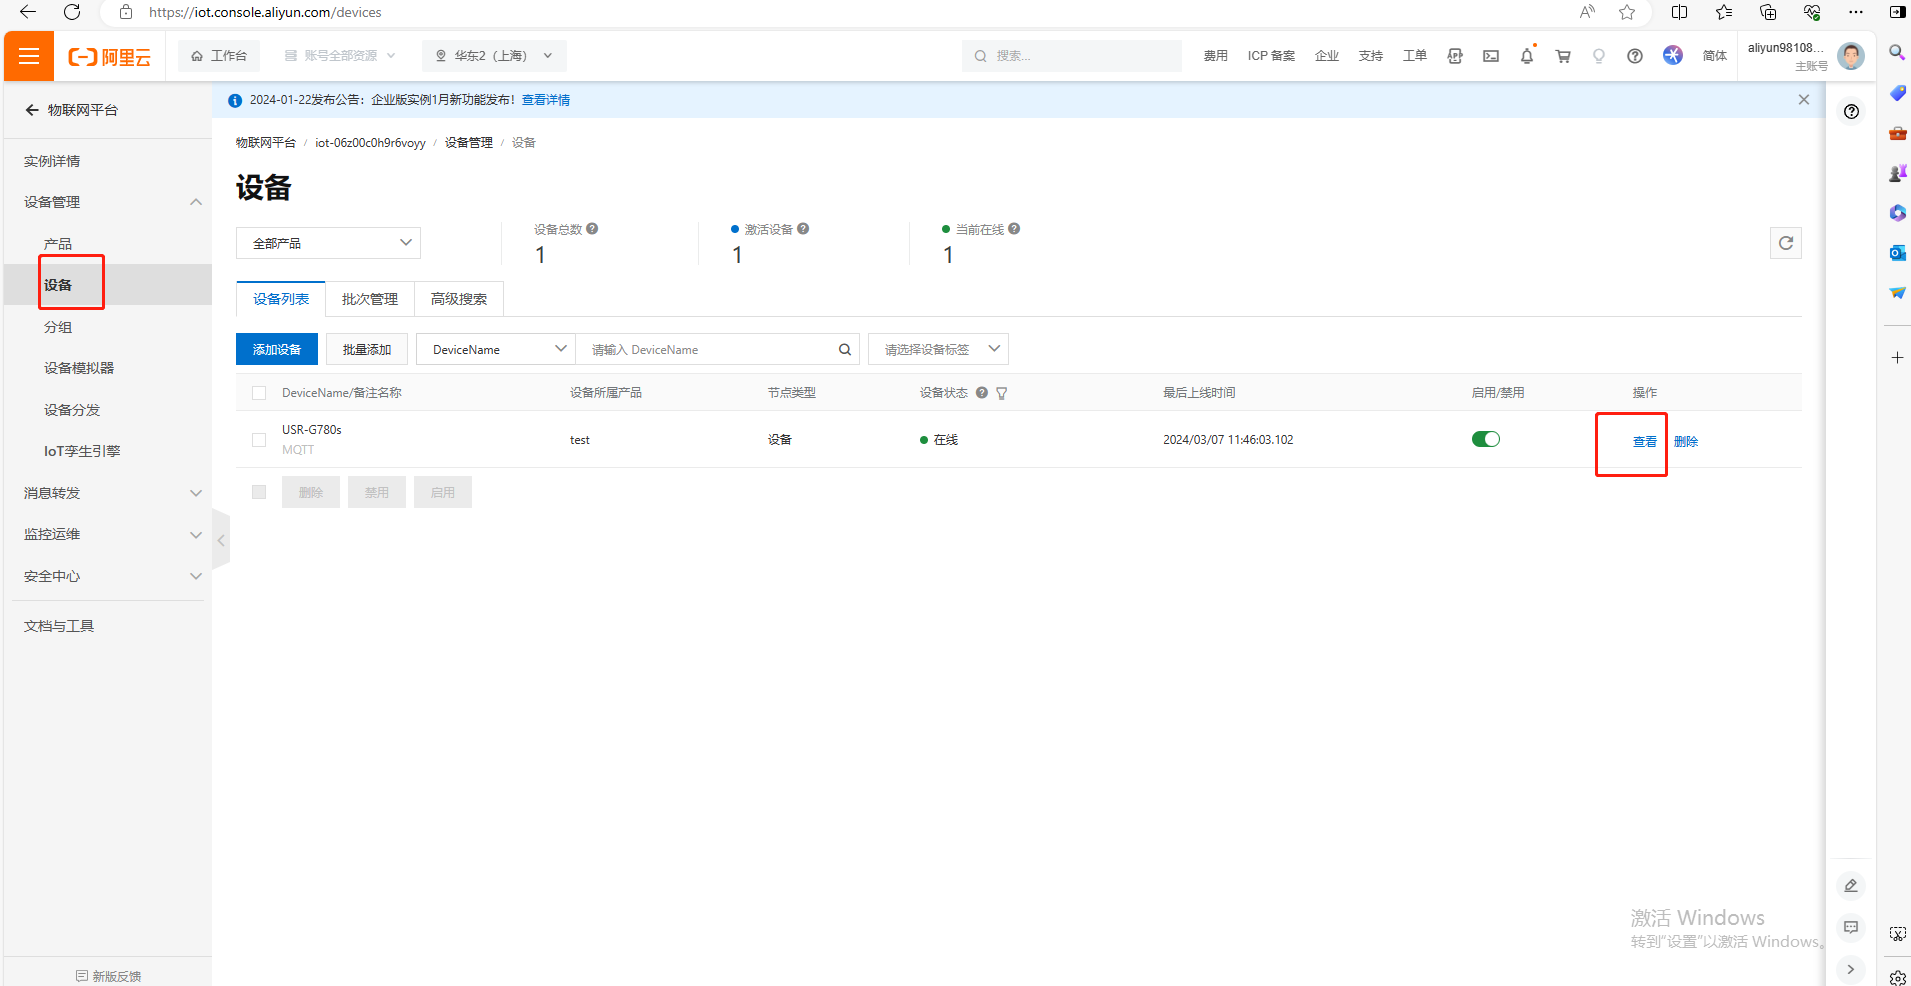Switch to the 批次管理 tab
Image resolution: width=1911 pixels, height=986 pixels.
click(369, 299)
